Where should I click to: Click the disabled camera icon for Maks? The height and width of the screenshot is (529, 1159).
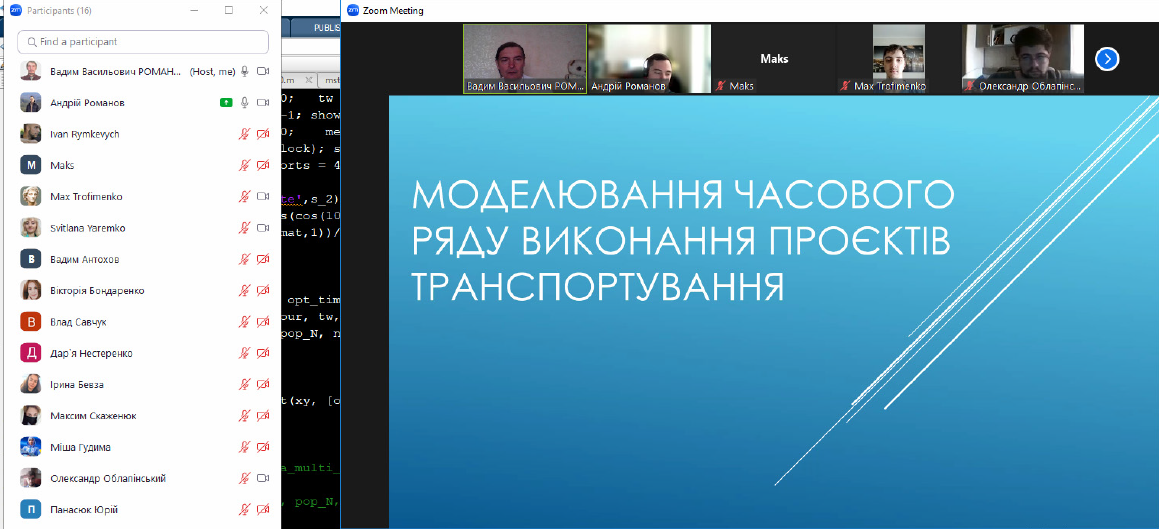pyautogui.click(x=263, y=165)
